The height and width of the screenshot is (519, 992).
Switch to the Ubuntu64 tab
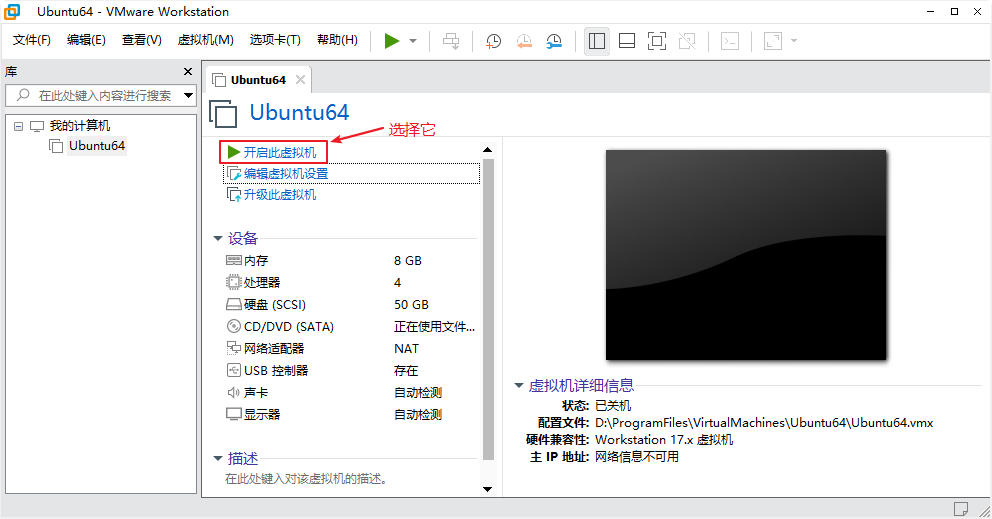pos(258,80)
